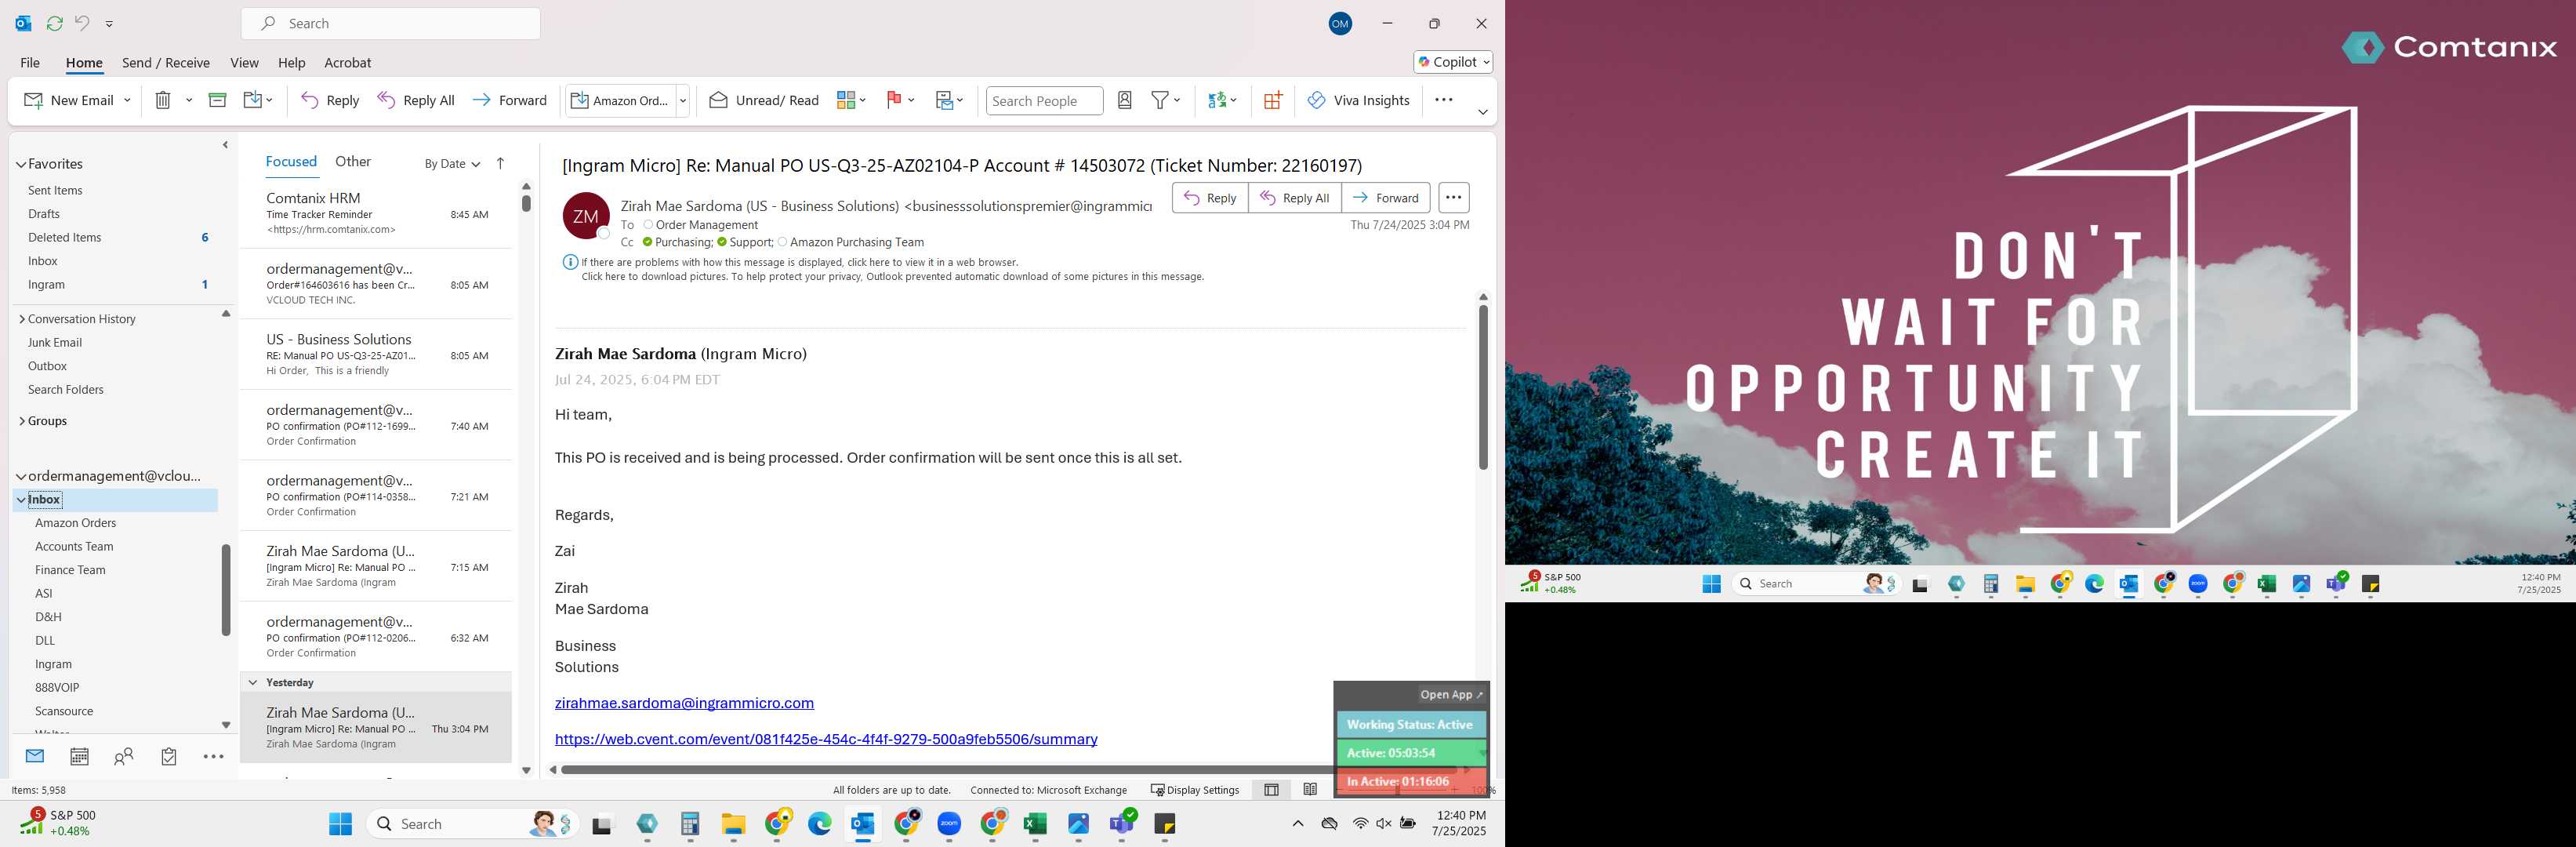2576x847 pixels.
Task: Click the Delete trash can icon
Action: (x=163, y=100)
